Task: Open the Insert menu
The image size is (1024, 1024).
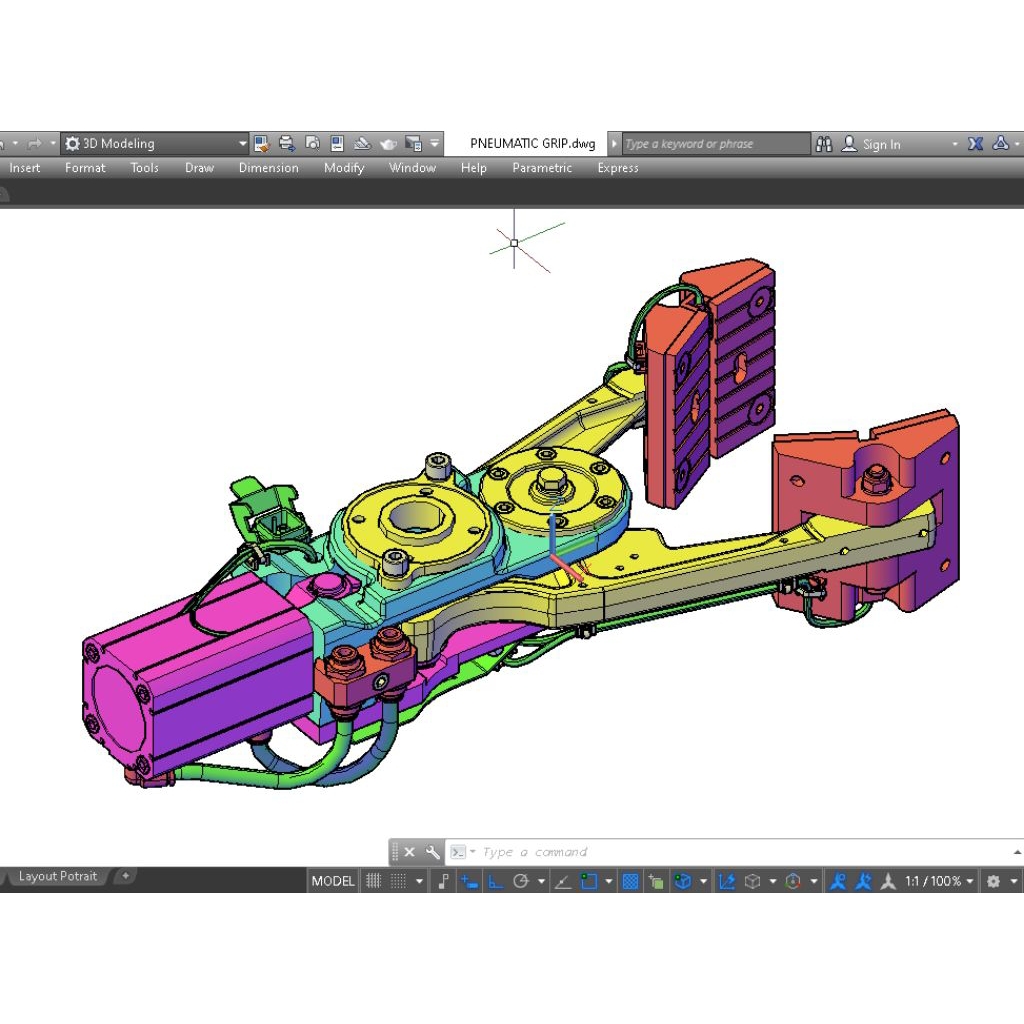Action: [x=25, y=168]
